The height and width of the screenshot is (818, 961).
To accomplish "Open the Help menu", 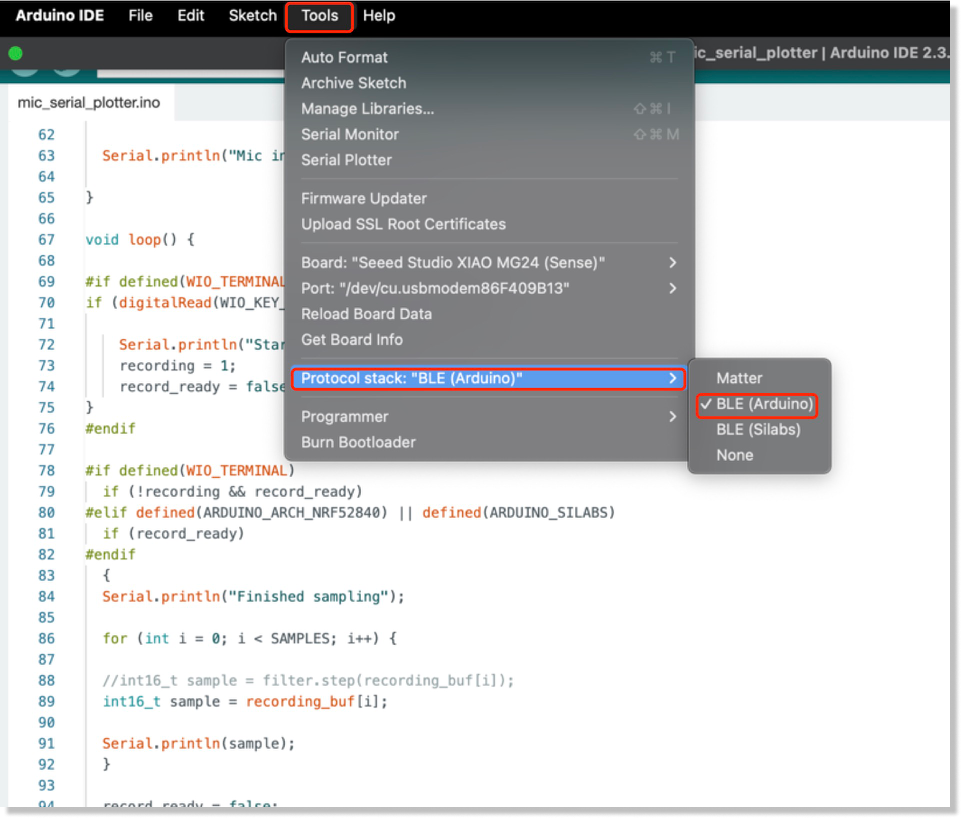I will (x=379, y=16).
